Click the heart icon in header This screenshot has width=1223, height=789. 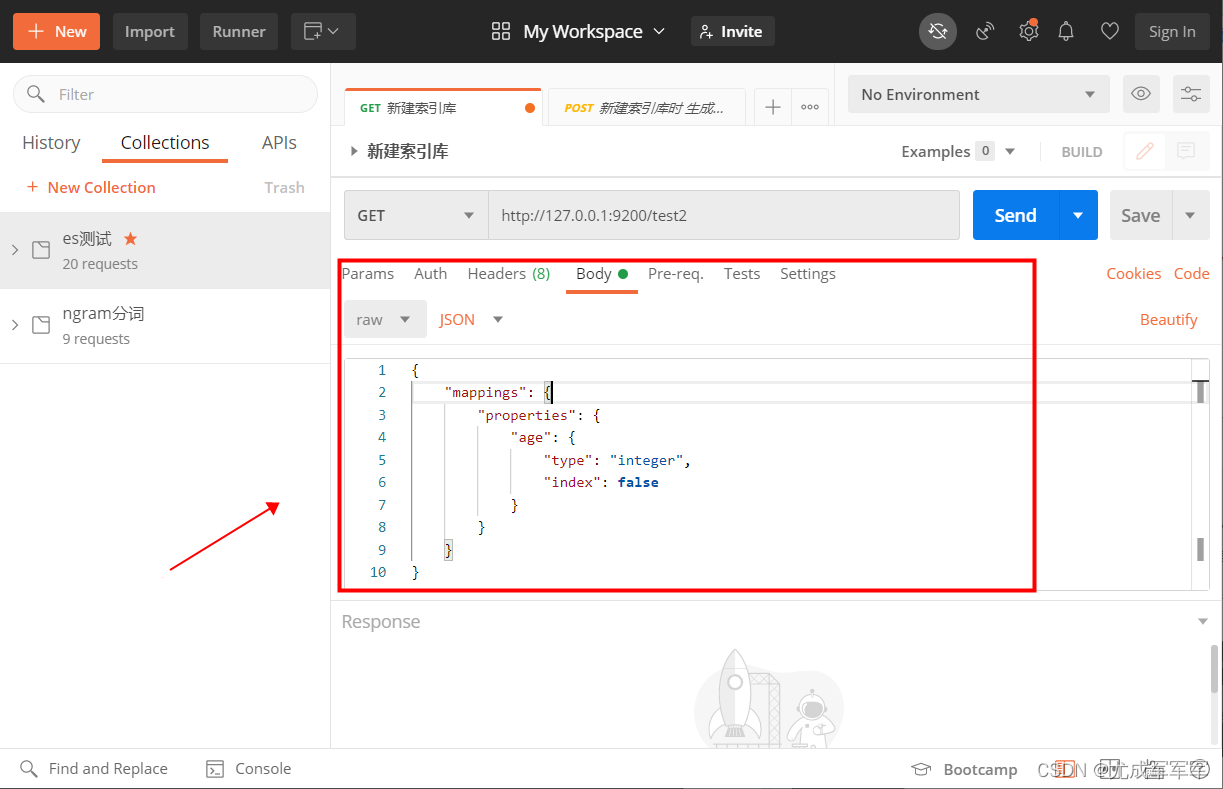pyautogui.click(x=1109, y=31)
